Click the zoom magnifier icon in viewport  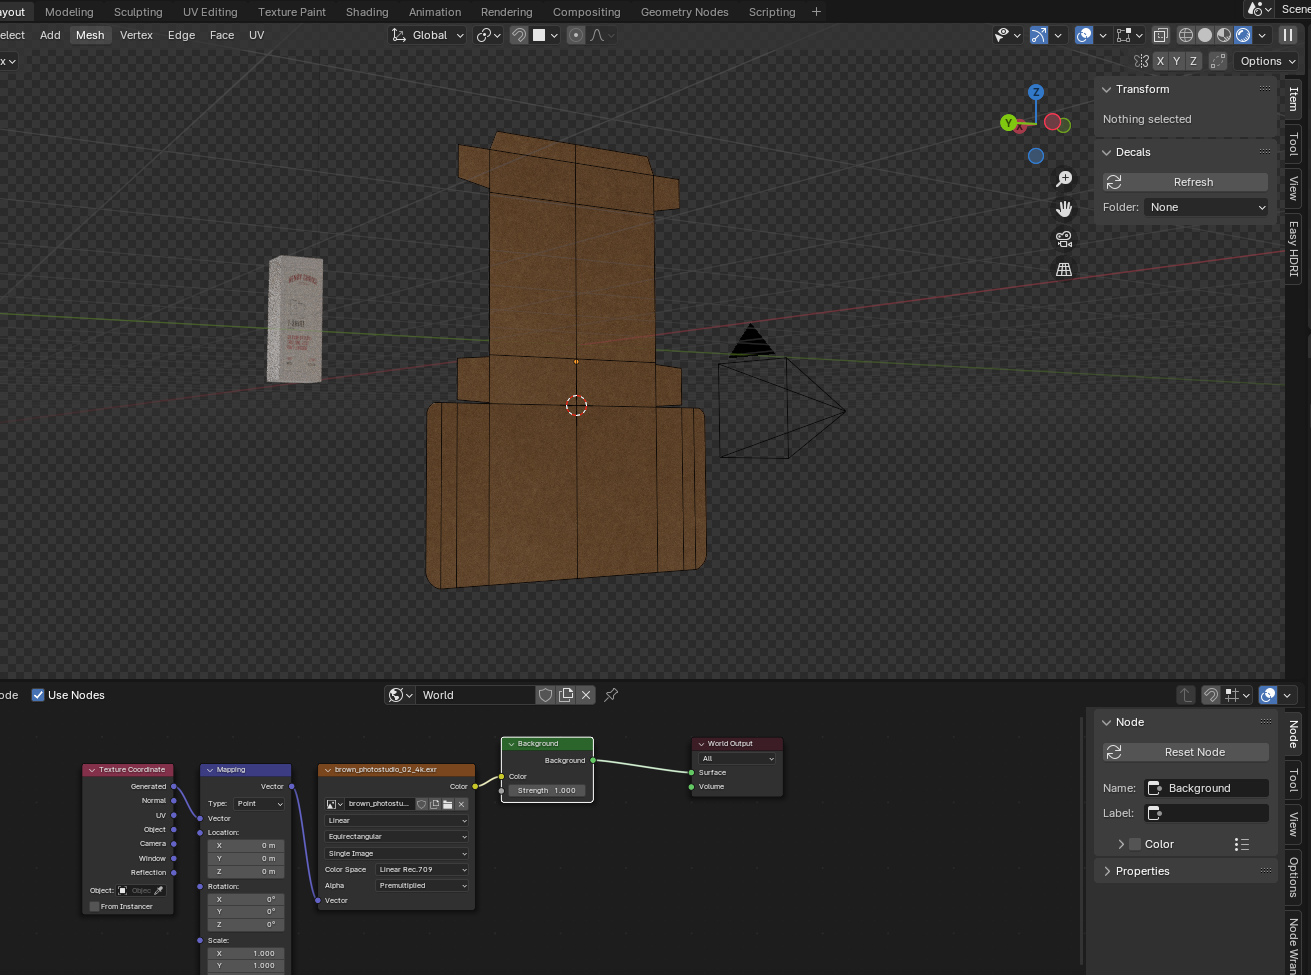click(x=1064, y=179)
